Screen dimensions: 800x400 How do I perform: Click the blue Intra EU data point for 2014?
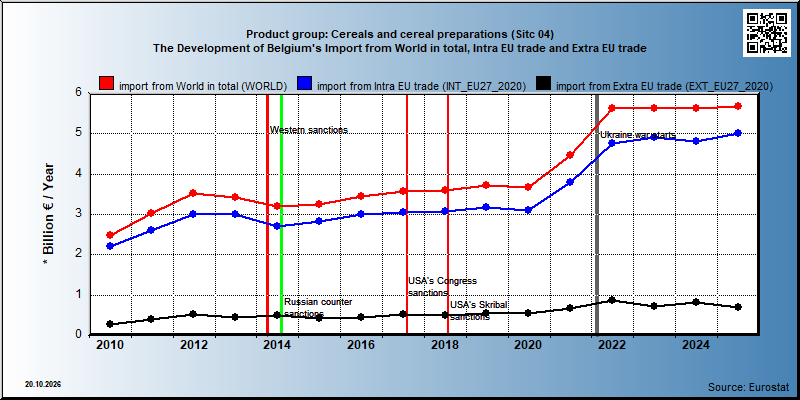click(277, 226)
